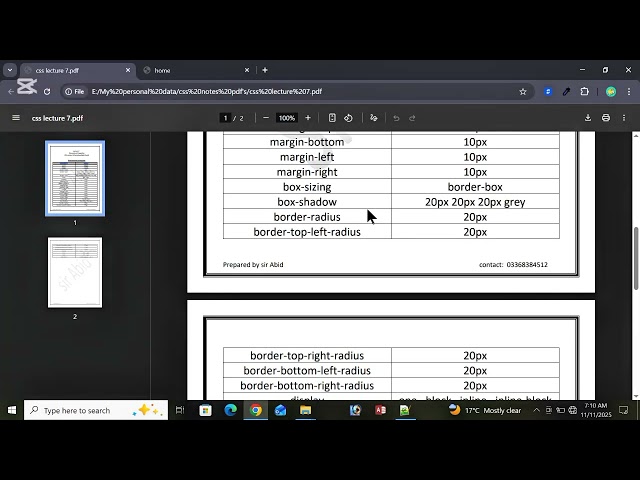The width and height of the screenshot is (640, 480).
Task: Select the PDF annotate draw tool
Action: pyautogui.click(x=373, y=118)
